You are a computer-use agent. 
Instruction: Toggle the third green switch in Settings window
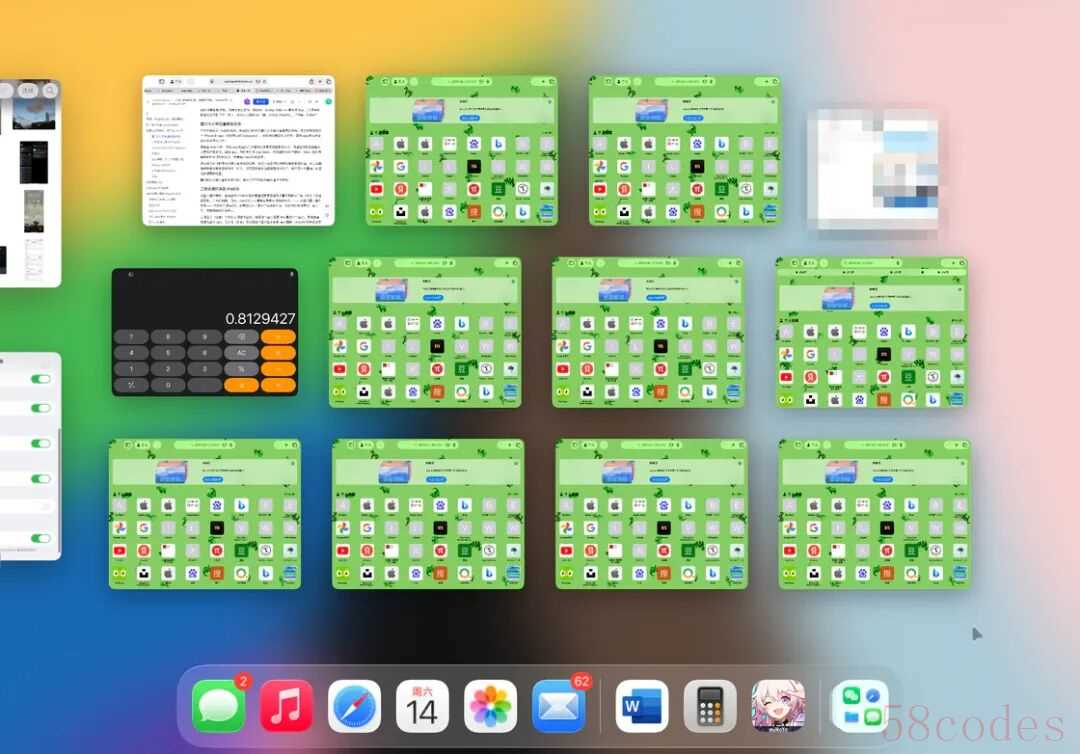point(41,443)
